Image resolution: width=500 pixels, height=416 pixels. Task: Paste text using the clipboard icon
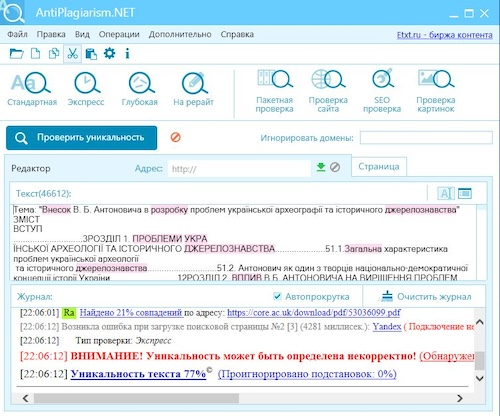[x=91, y=53]
